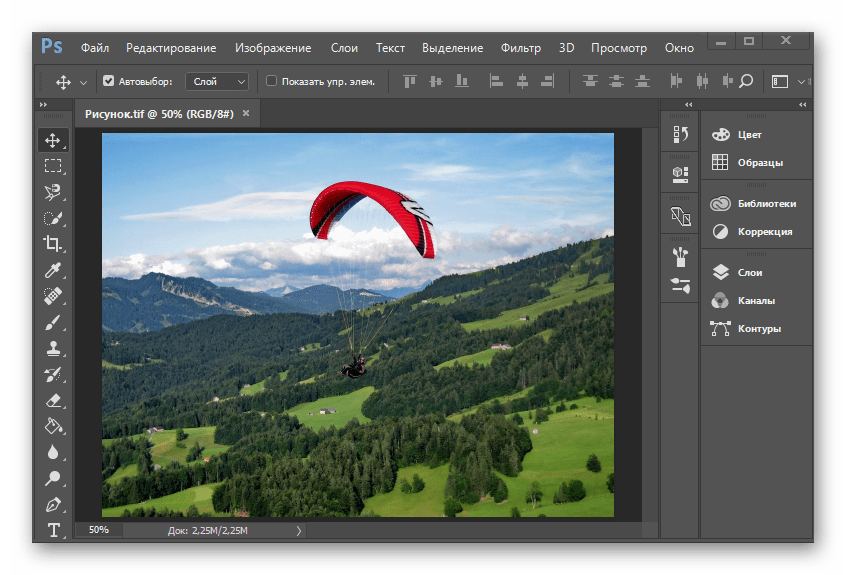The image size is (846, 575).
Task: Click the search magnifier in options bar
Action: tap(746, 81)
